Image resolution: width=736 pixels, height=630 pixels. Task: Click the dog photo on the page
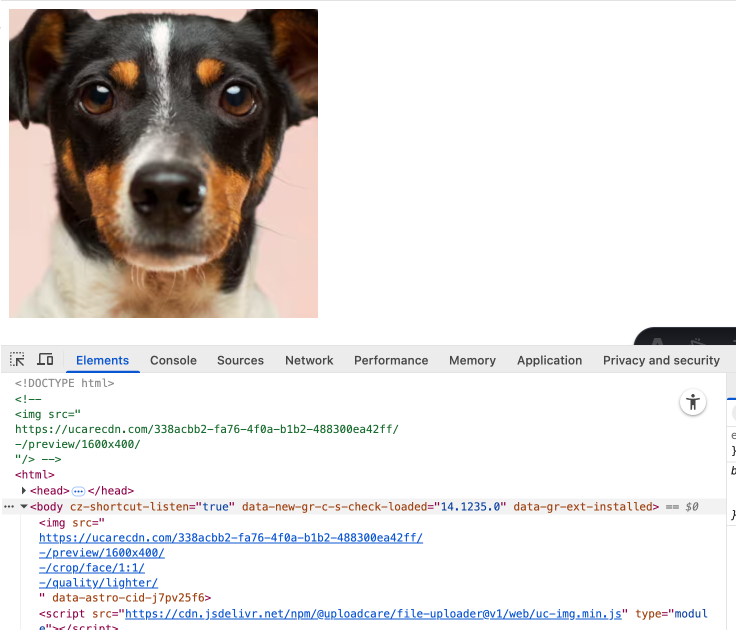click(163, 163)
